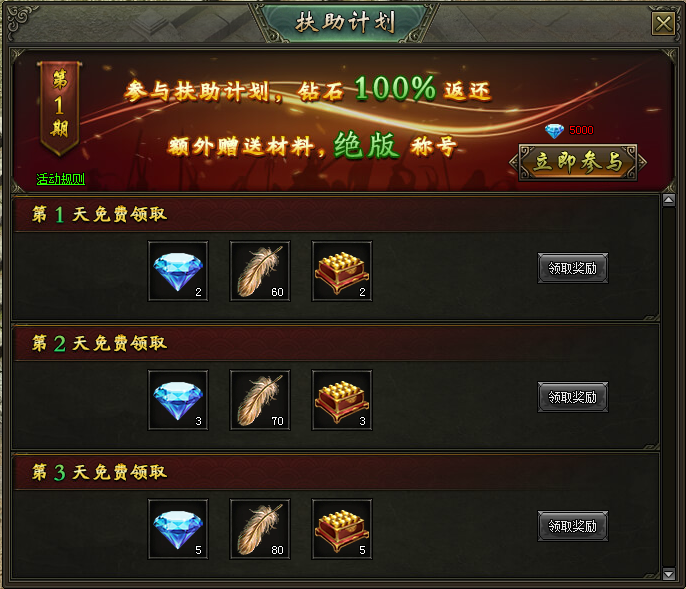Image resolution: width=686 pixels, height=589 pixels.
Task: Click the Day 3 gold chest showing 5
Action: click(x=342, y=529)
